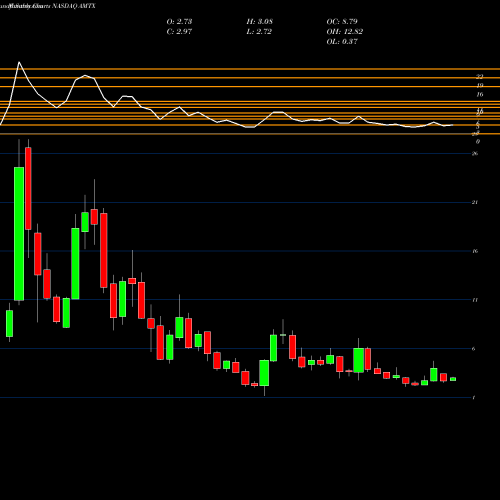This screenshot has width=500, height=500.
Task: Click the '0' indicator axis label
Action: 478,141
